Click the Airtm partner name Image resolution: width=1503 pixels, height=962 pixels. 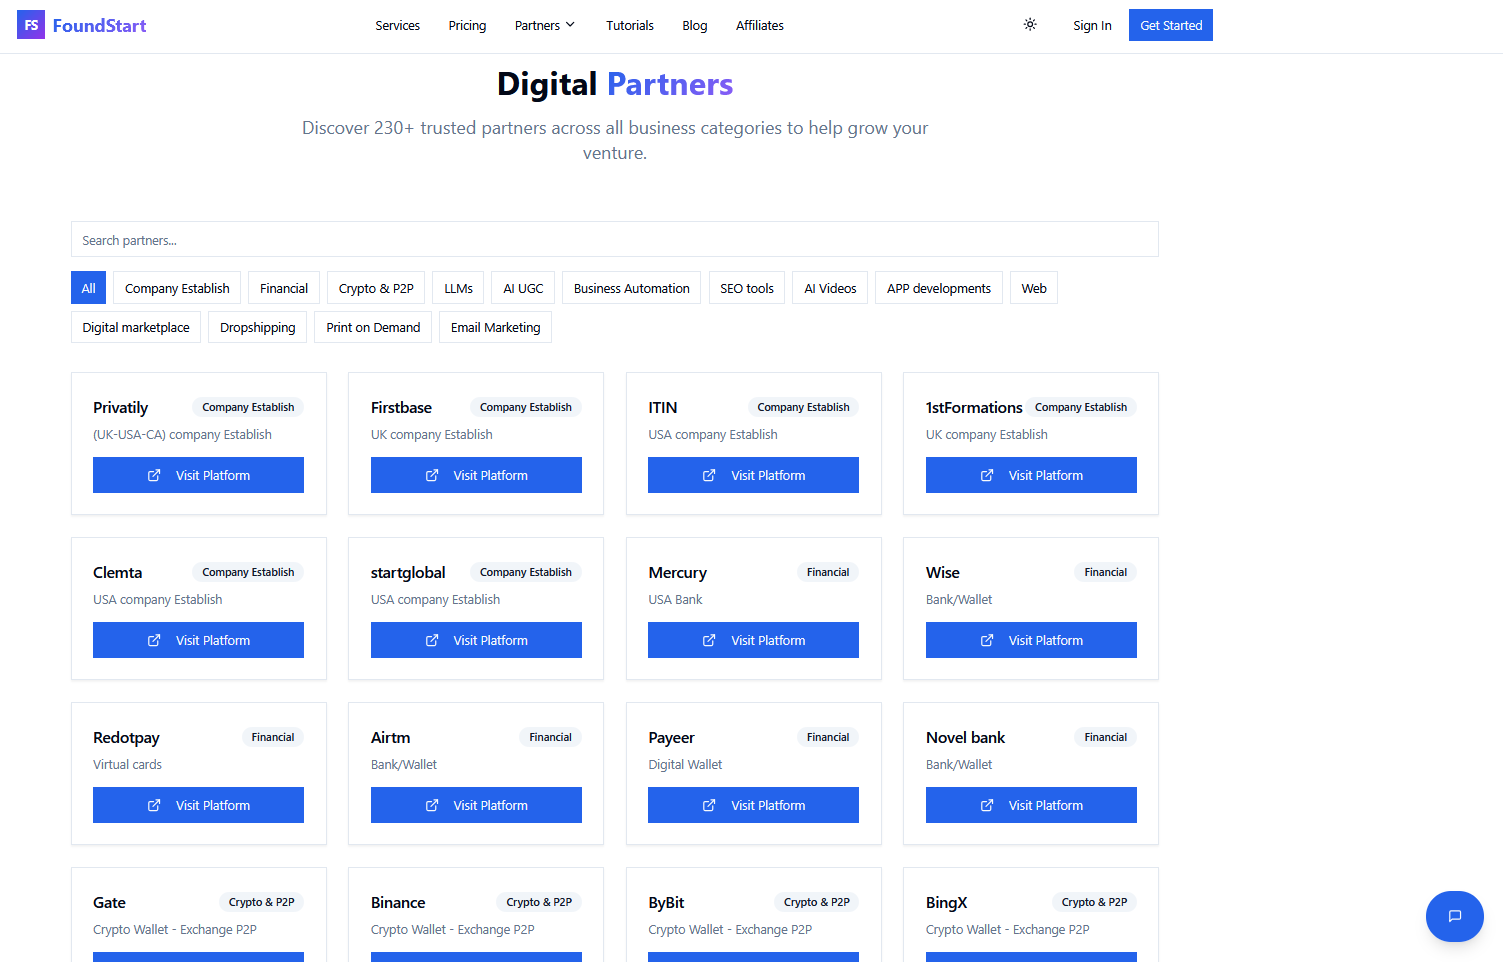(x=390, y=737)
